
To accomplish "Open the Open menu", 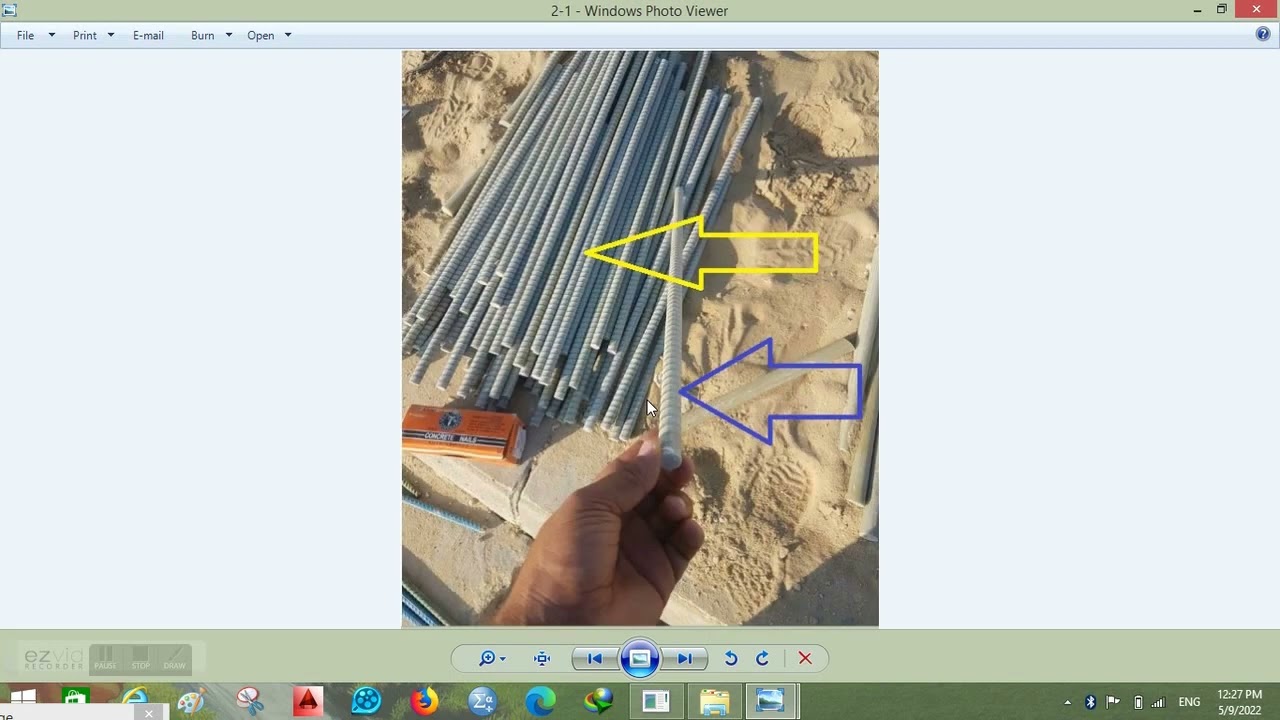I will [x=261, y=35].
